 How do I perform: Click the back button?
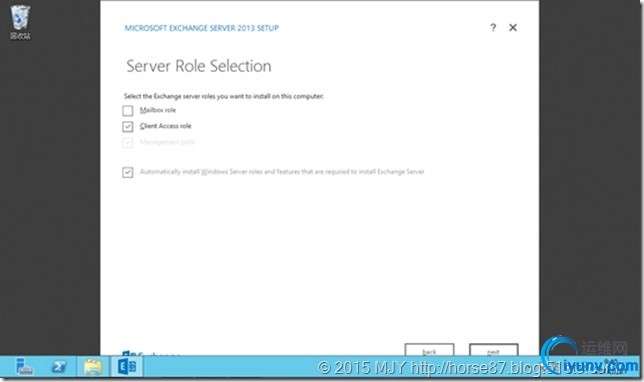pyautogui.click(x=429, y=350)
